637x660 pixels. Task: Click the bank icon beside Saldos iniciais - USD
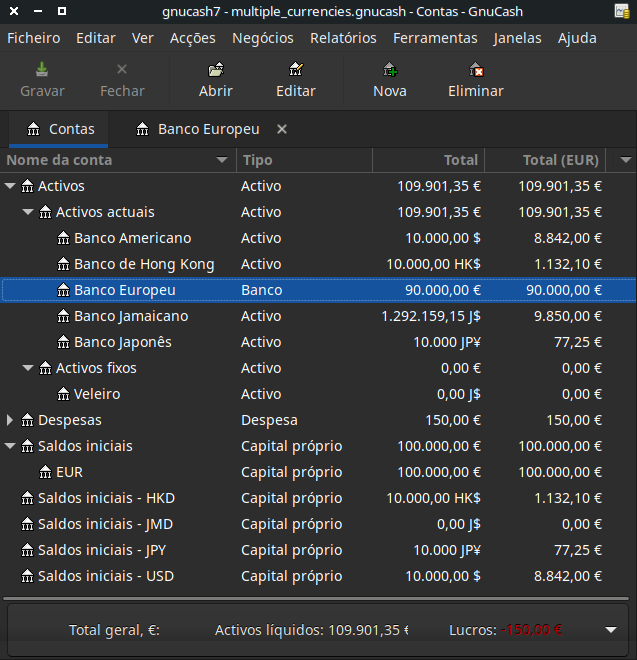pyautogui.click(x=27, y=576)
